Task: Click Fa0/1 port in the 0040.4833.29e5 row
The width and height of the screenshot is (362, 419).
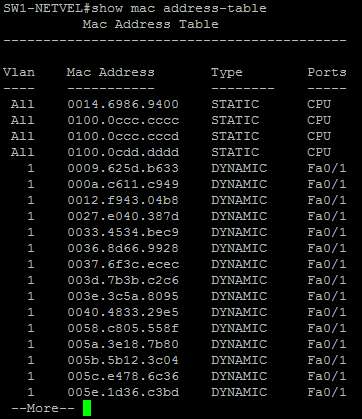Action: (x=327, y=312)
